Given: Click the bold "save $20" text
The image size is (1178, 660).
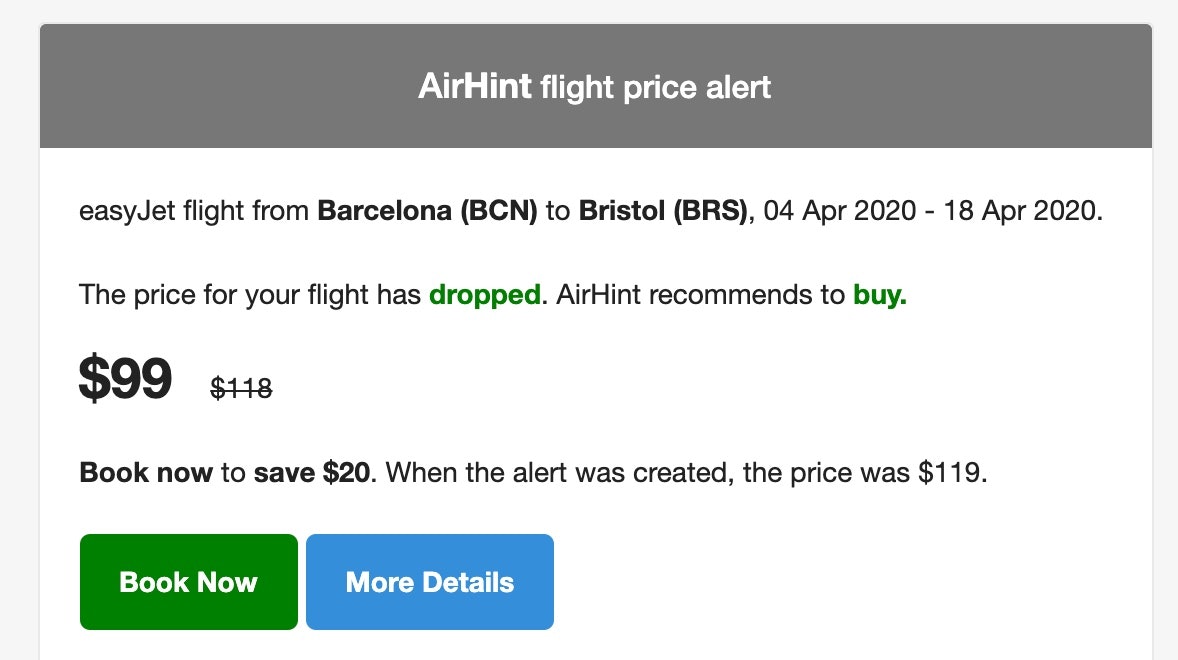Looking at the screenshot, I should click(x=312, y=472).
